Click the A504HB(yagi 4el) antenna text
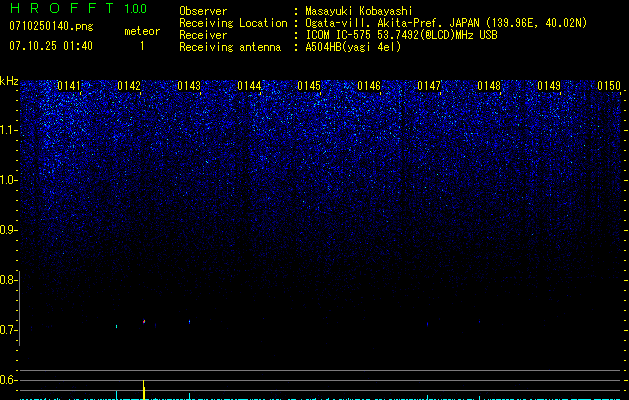Screen dimensions: 629x400 point(353,47)
